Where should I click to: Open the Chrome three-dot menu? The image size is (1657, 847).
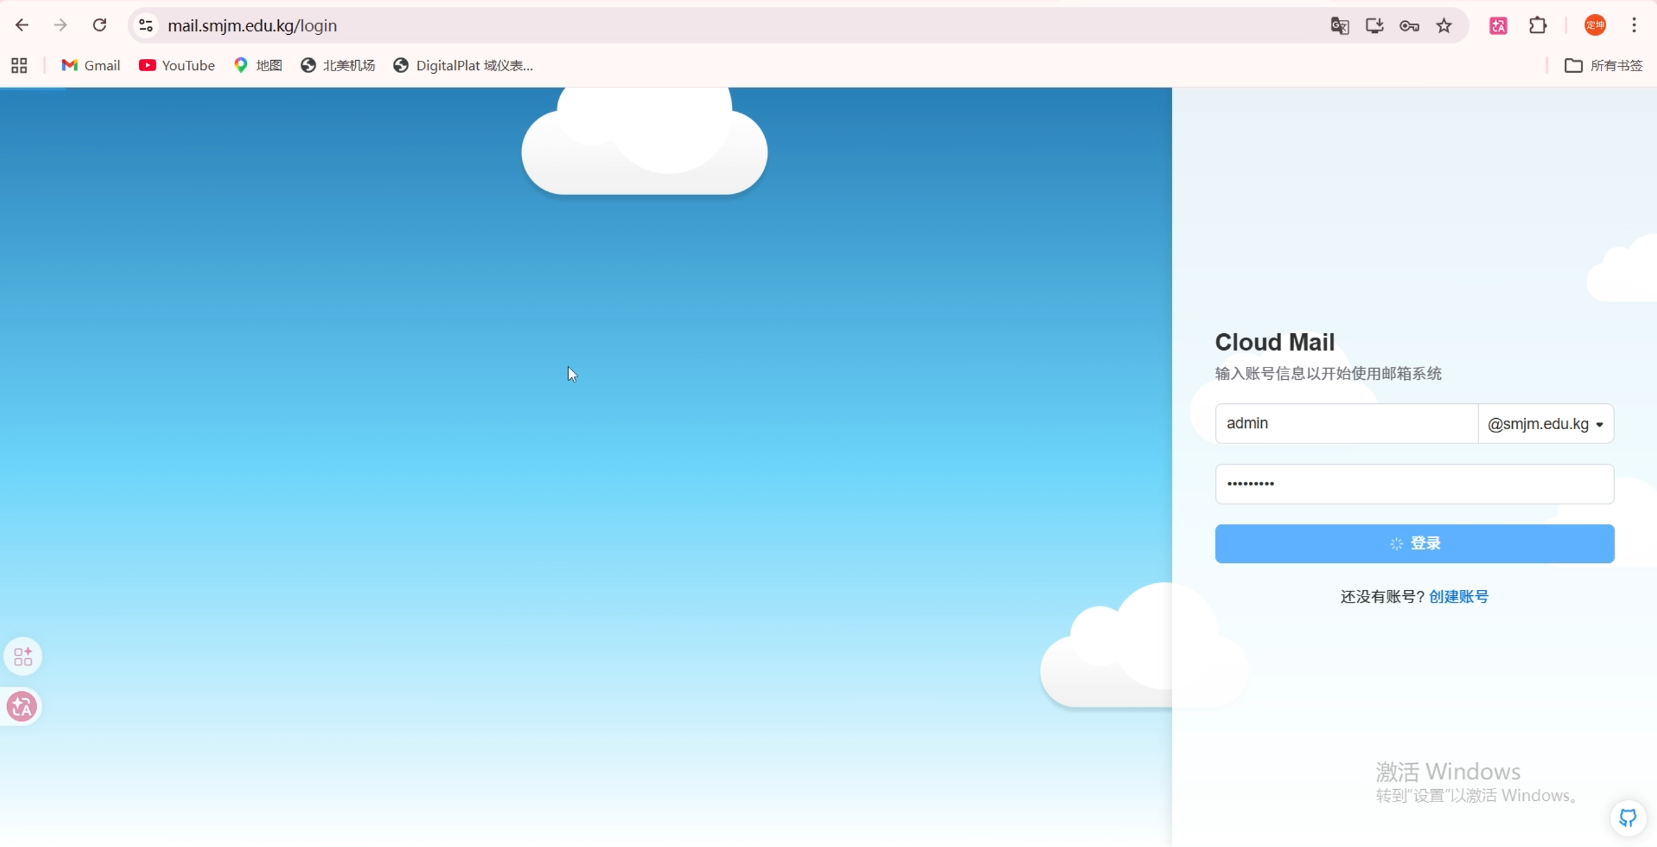pyautogui.click(x=1634, y=26)
